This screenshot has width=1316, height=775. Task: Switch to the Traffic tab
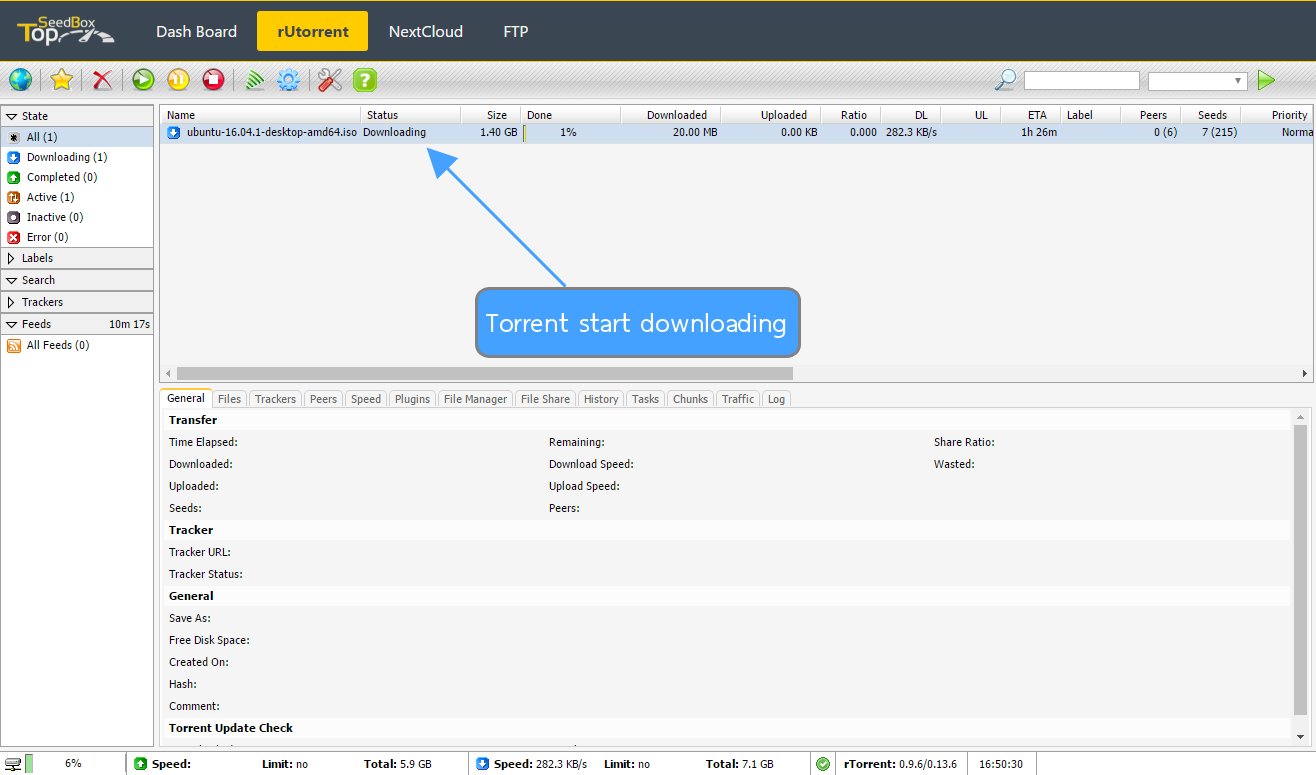(x=738, y=399)
